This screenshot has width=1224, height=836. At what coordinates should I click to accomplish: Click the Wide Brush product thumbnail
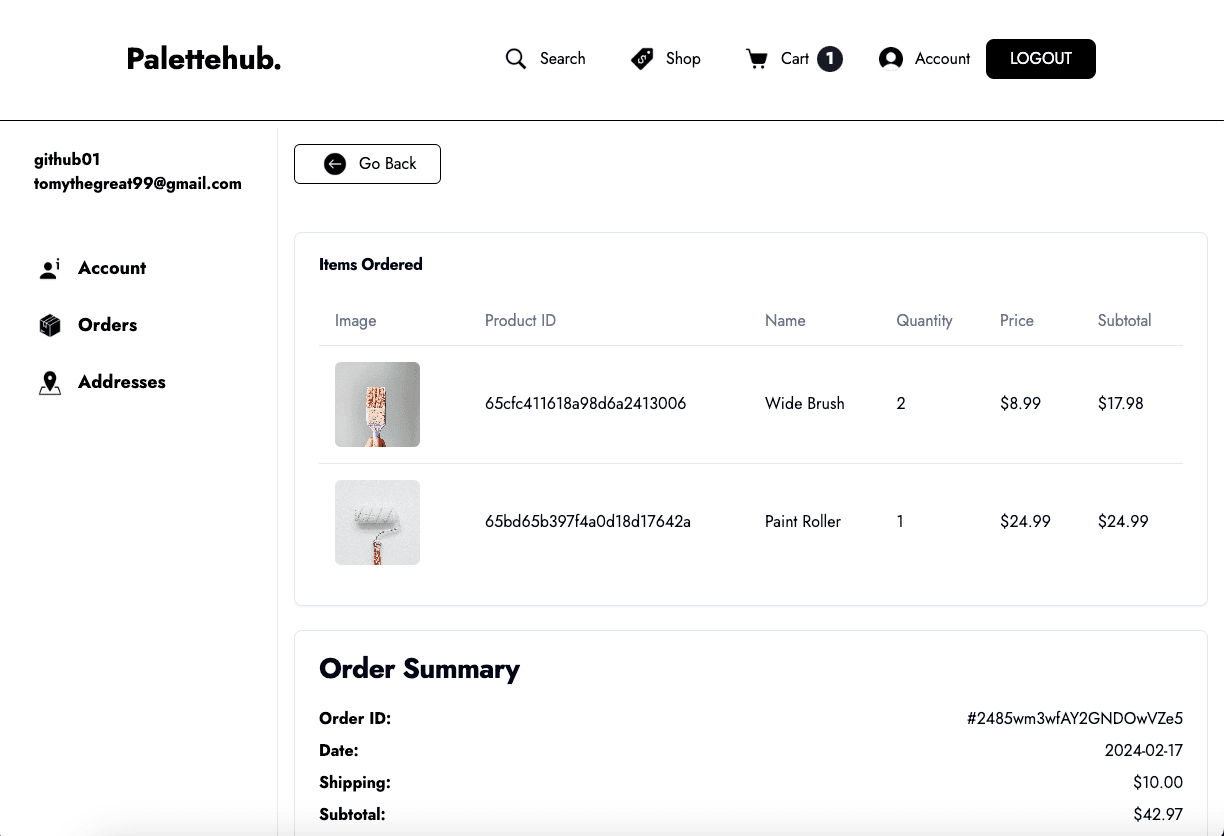pyautogui.click(x=377, y=404)
